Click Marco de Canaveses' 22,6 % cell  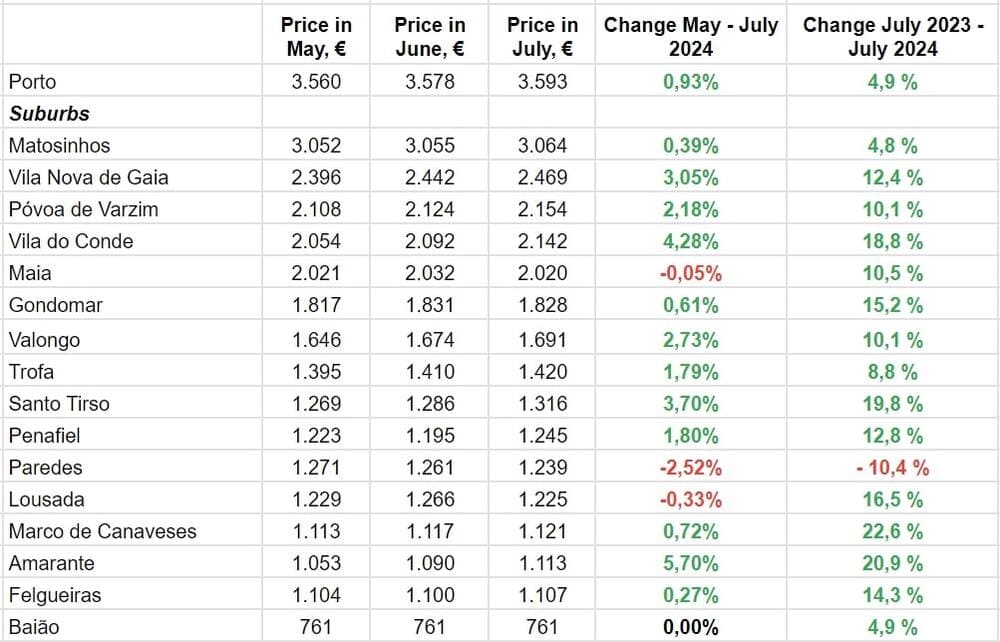click(x=892, y=531)
